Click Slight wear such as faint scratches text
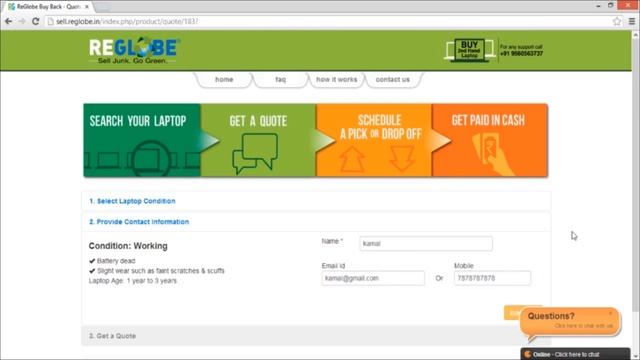Viewport: 640px width, 360px height. 161,271
